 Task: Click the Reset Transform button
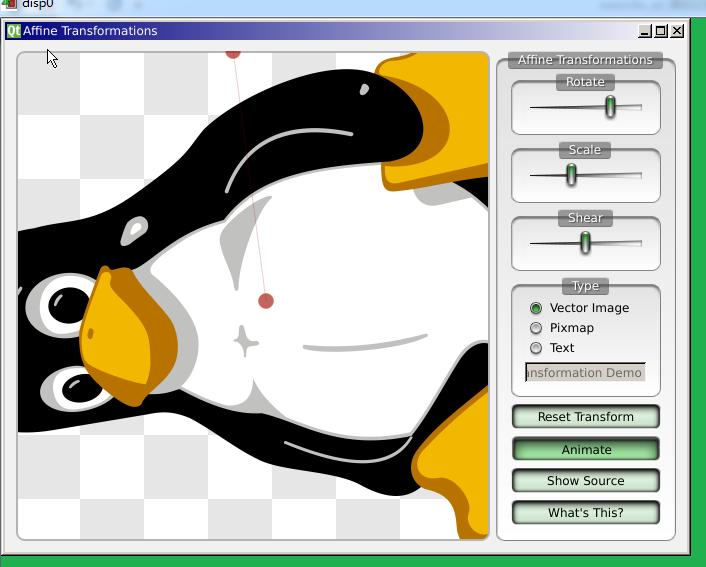point(586,417)
